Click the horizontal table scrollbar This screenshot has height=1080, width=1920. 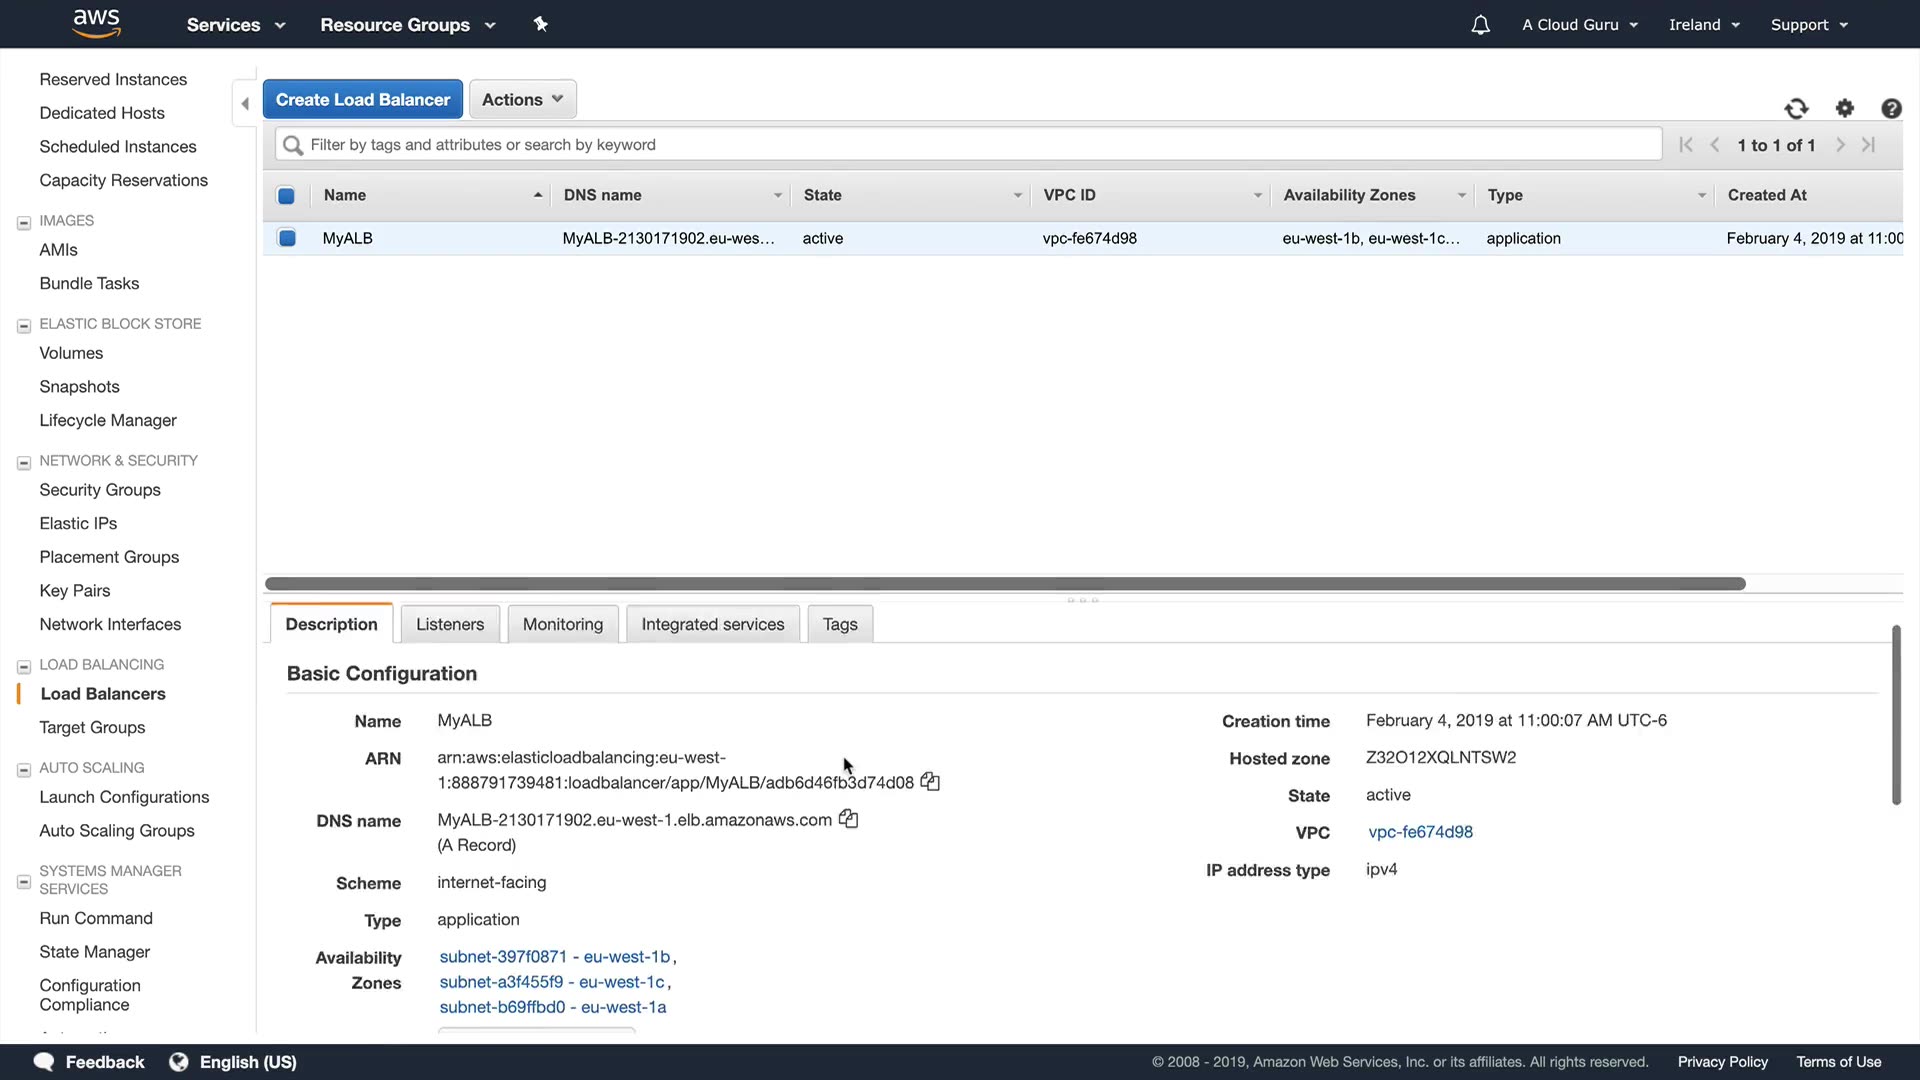1004,584
